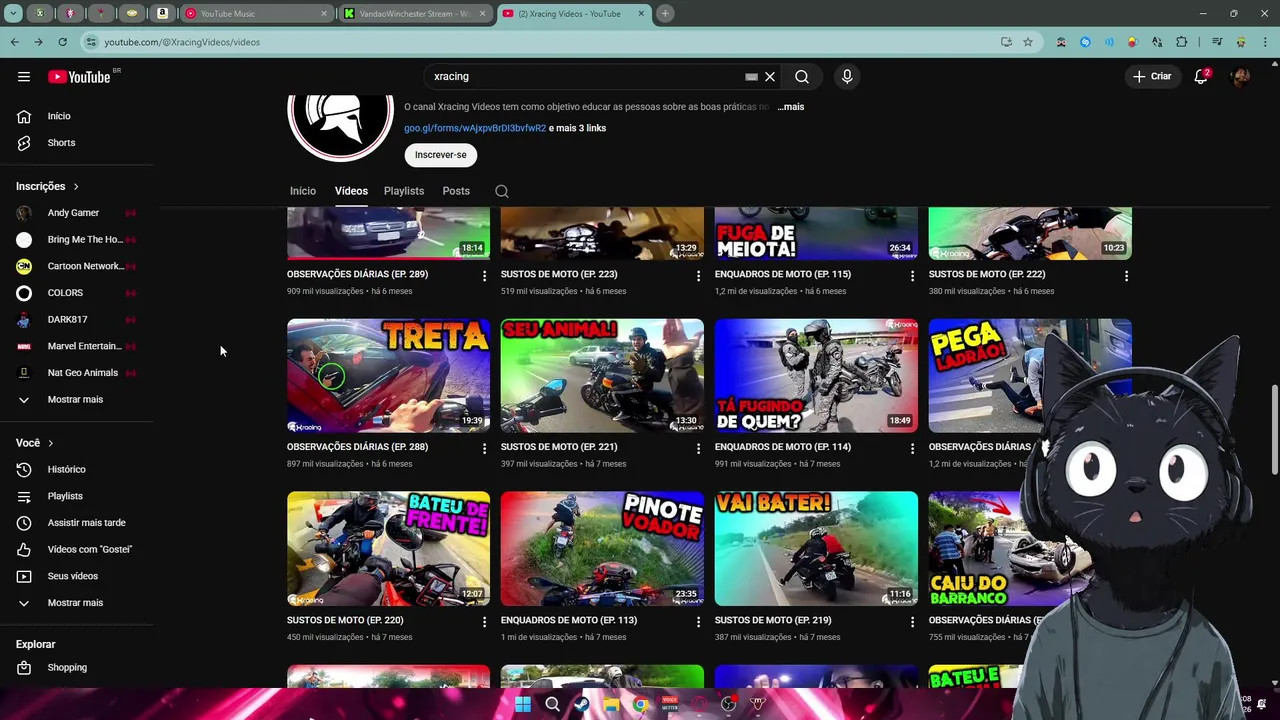
Task: Expand Mostrar mais under Você
Action: click(76, 603)
